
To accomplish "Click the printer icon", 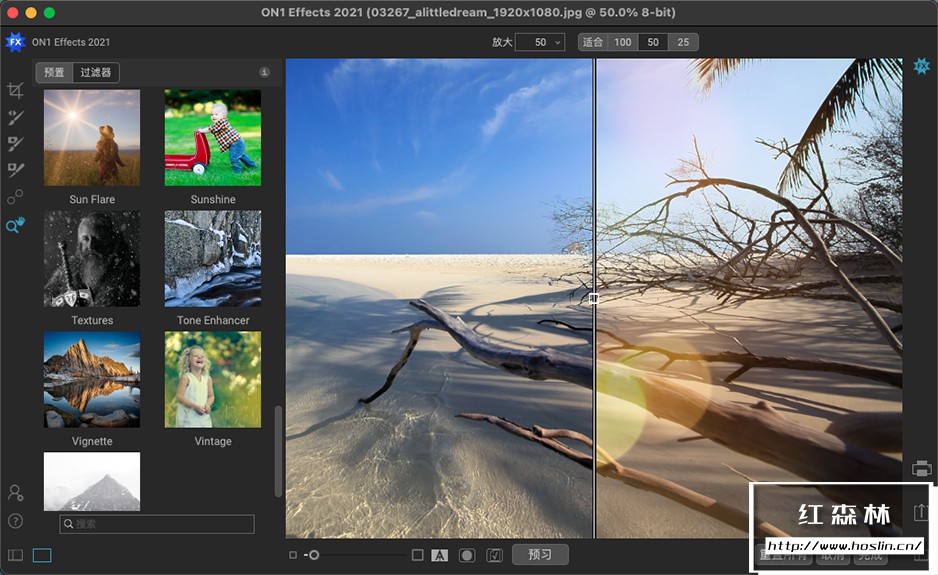I will pyautogui.click(x=921, y=468).
